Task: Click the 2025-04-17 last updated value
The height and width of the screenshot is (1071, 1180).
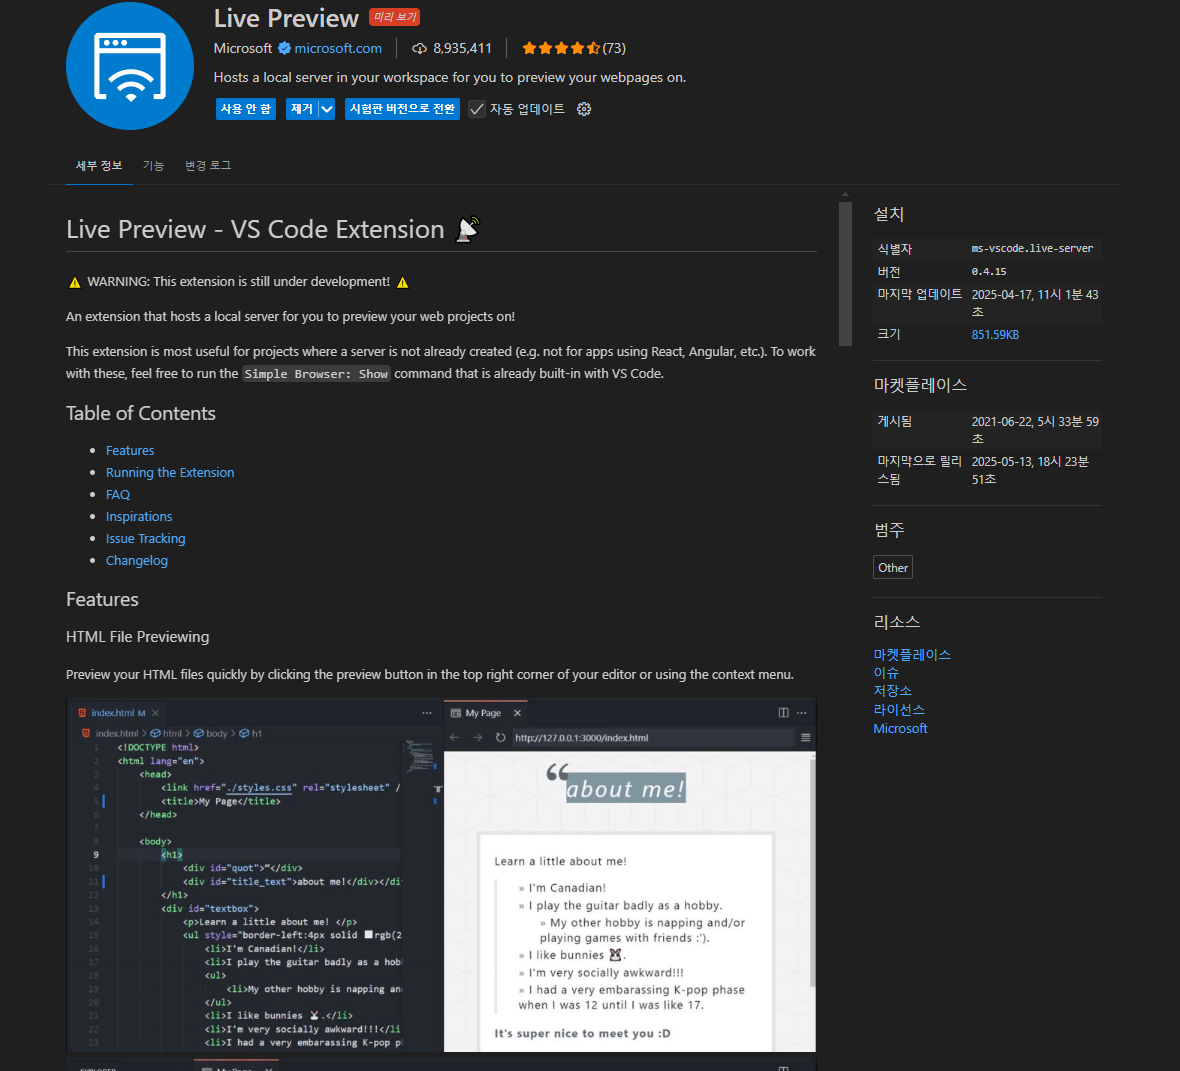Action: click(x=1035, y=303)
